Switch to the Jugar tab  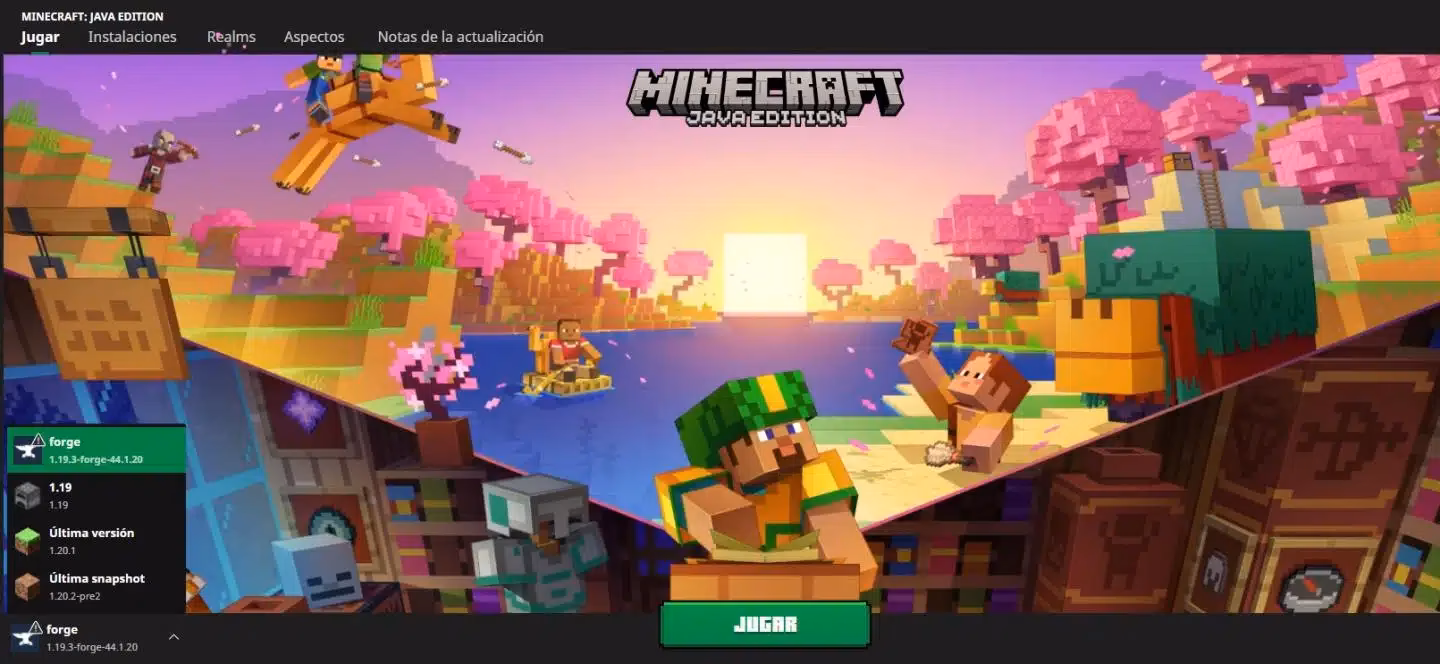click(40, 37)
